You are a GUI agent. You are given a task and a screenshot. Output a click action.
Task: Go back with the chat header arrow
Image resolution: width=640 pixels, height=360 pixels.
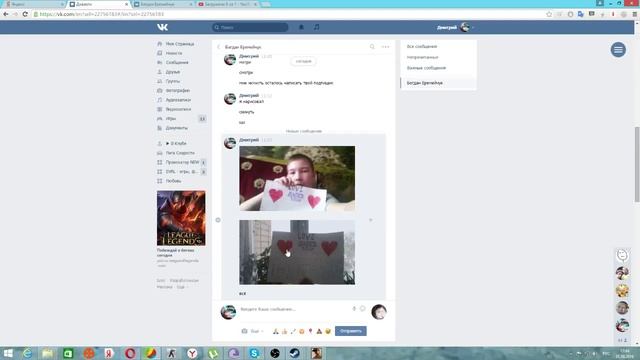tap(218, 47)
